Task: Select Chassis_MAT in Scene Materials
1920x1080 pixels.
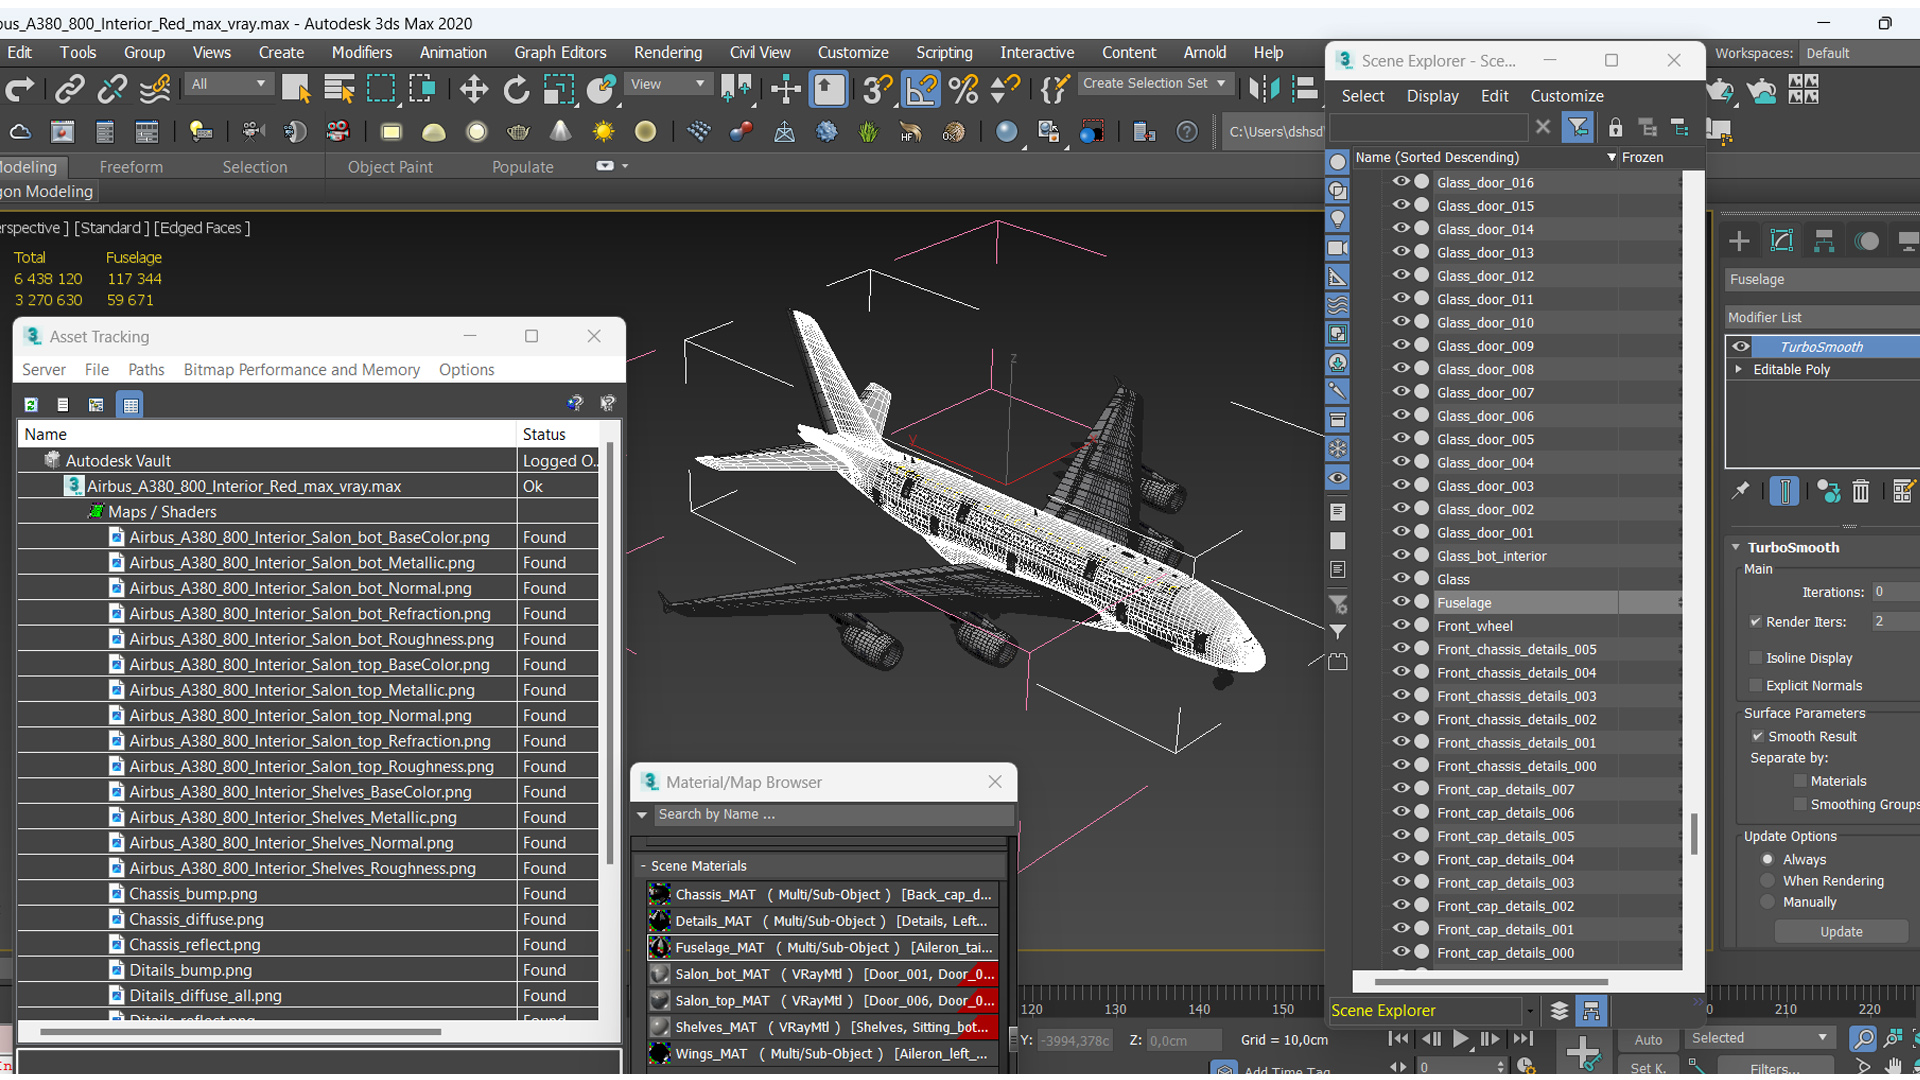Action: [x=822, y=894]
